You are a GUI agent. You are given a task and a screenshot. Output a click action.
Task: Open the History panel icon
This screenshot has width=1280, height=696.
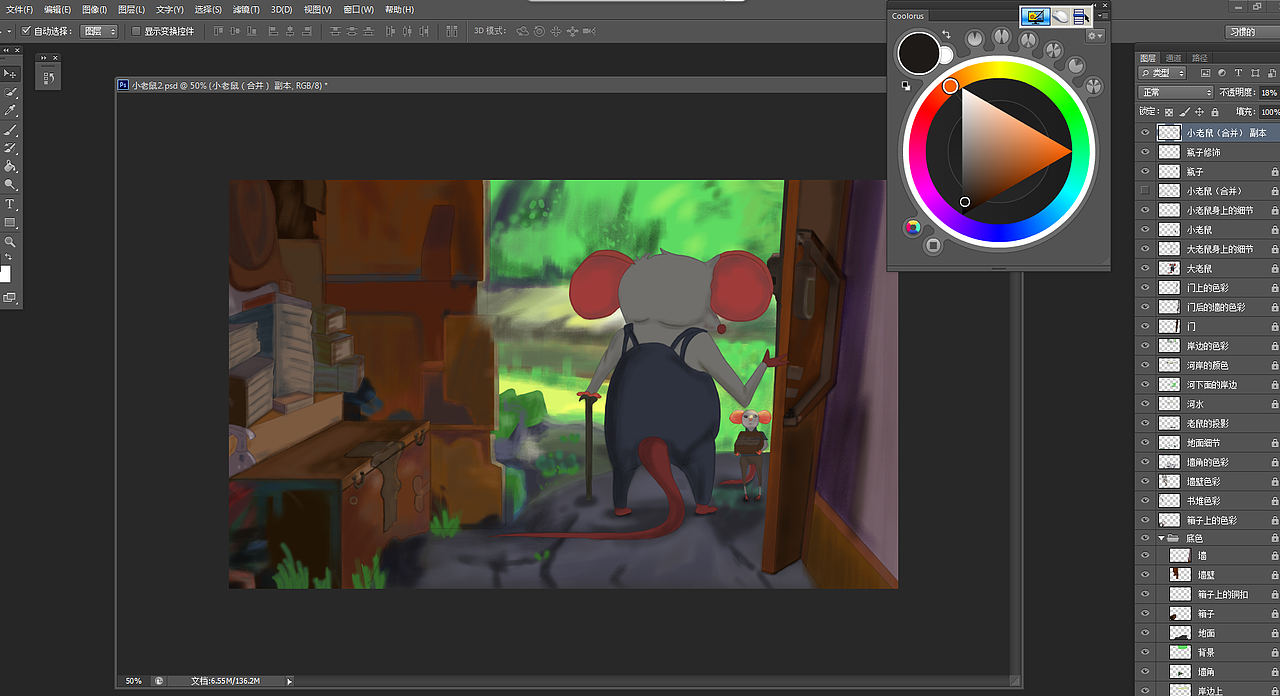(x=49, y=76)
